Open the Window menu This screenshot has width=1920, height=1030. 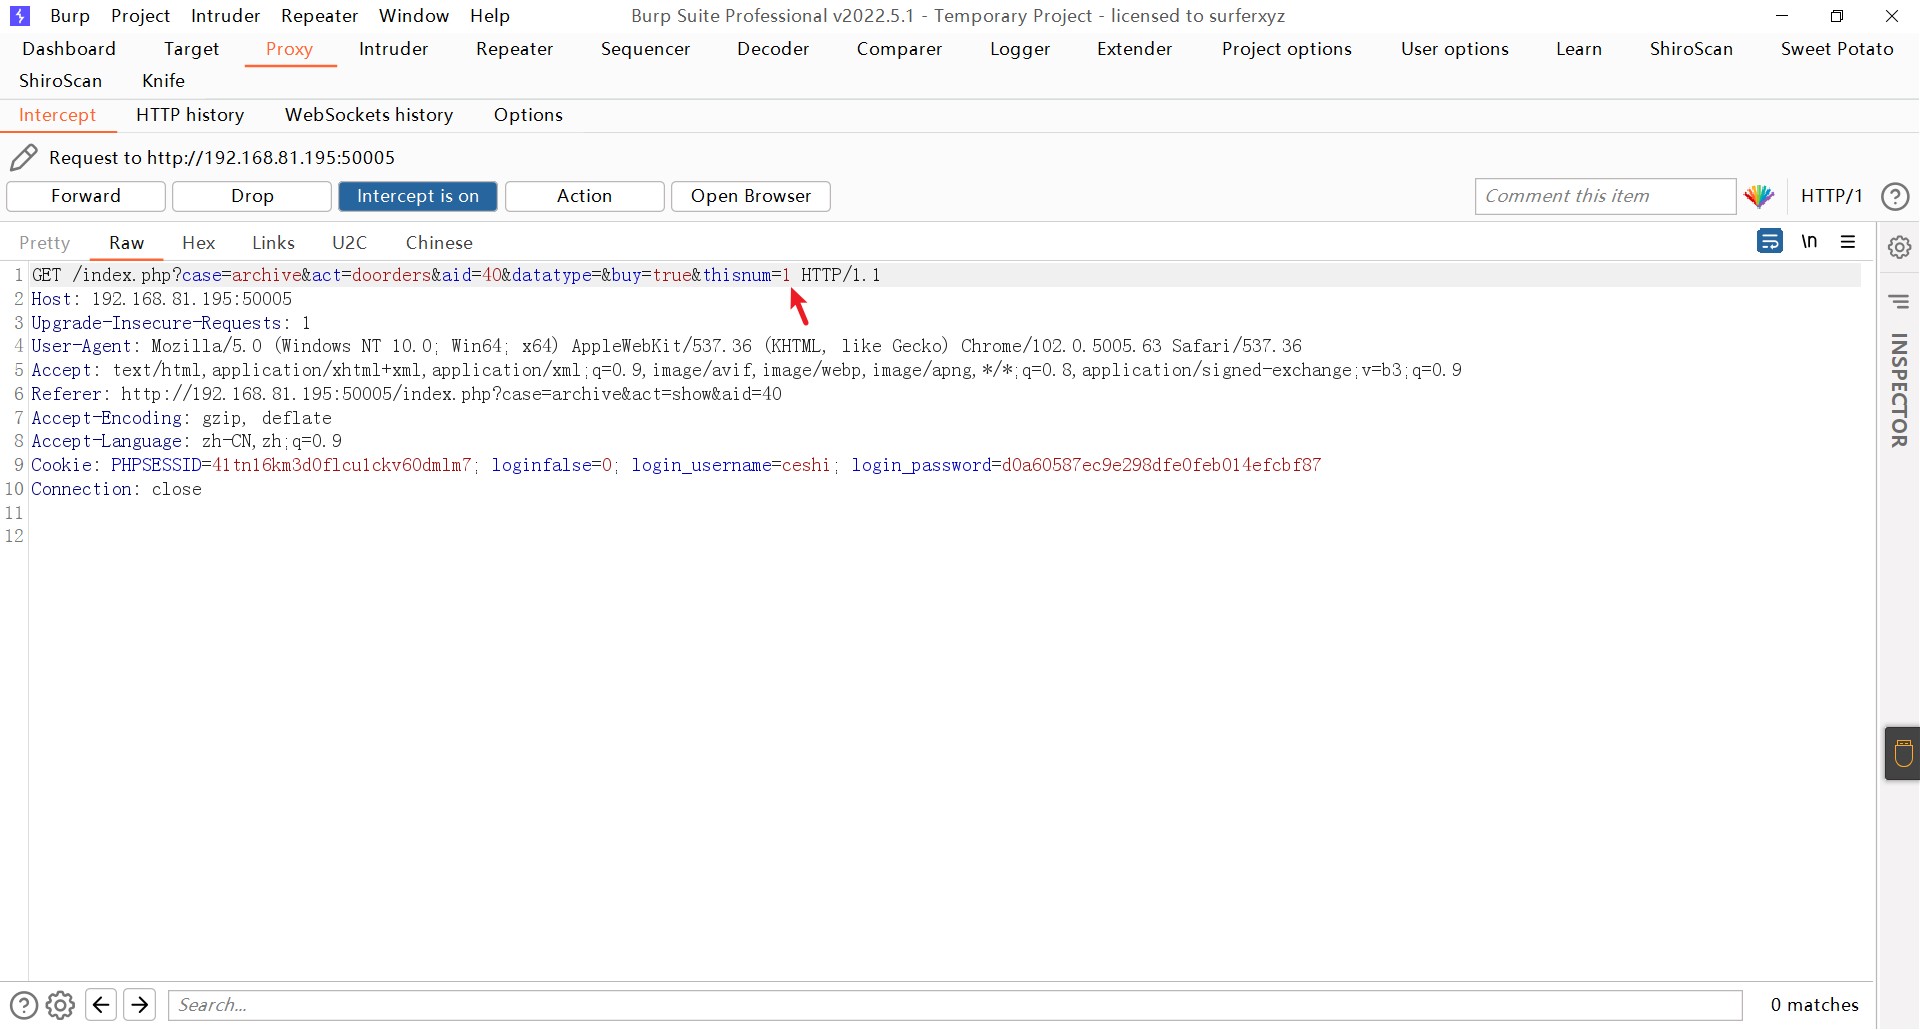coord(414,16)
